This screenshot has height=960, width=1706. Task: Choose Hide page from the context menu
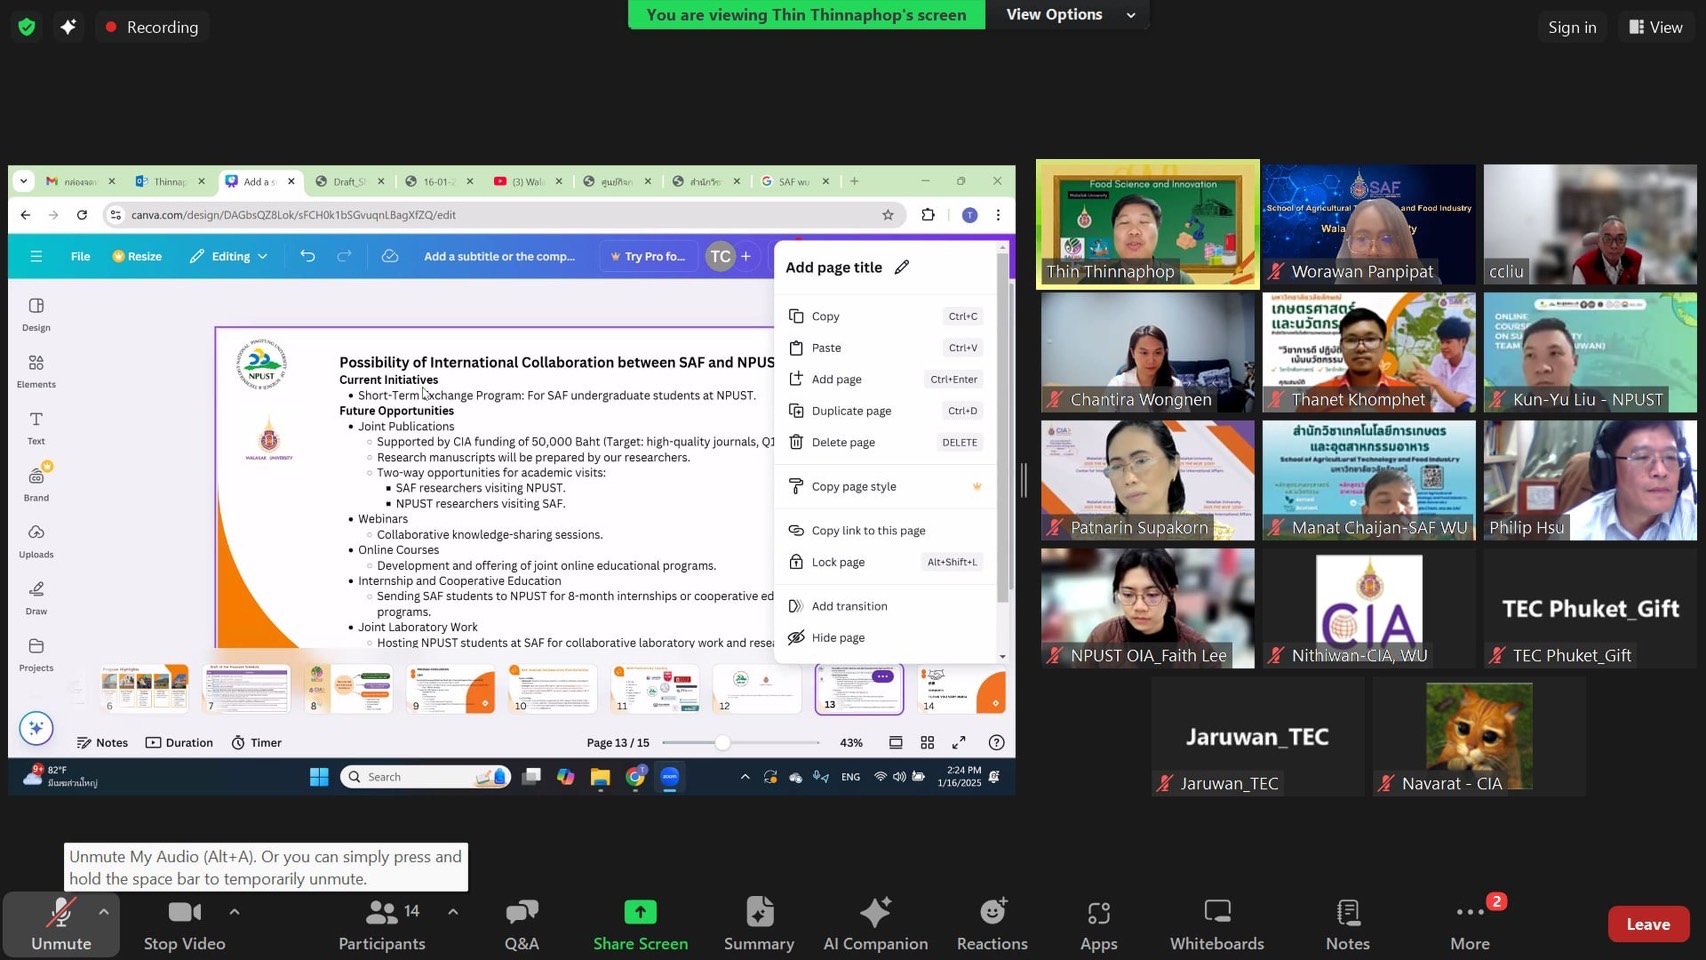pos(837,638)
